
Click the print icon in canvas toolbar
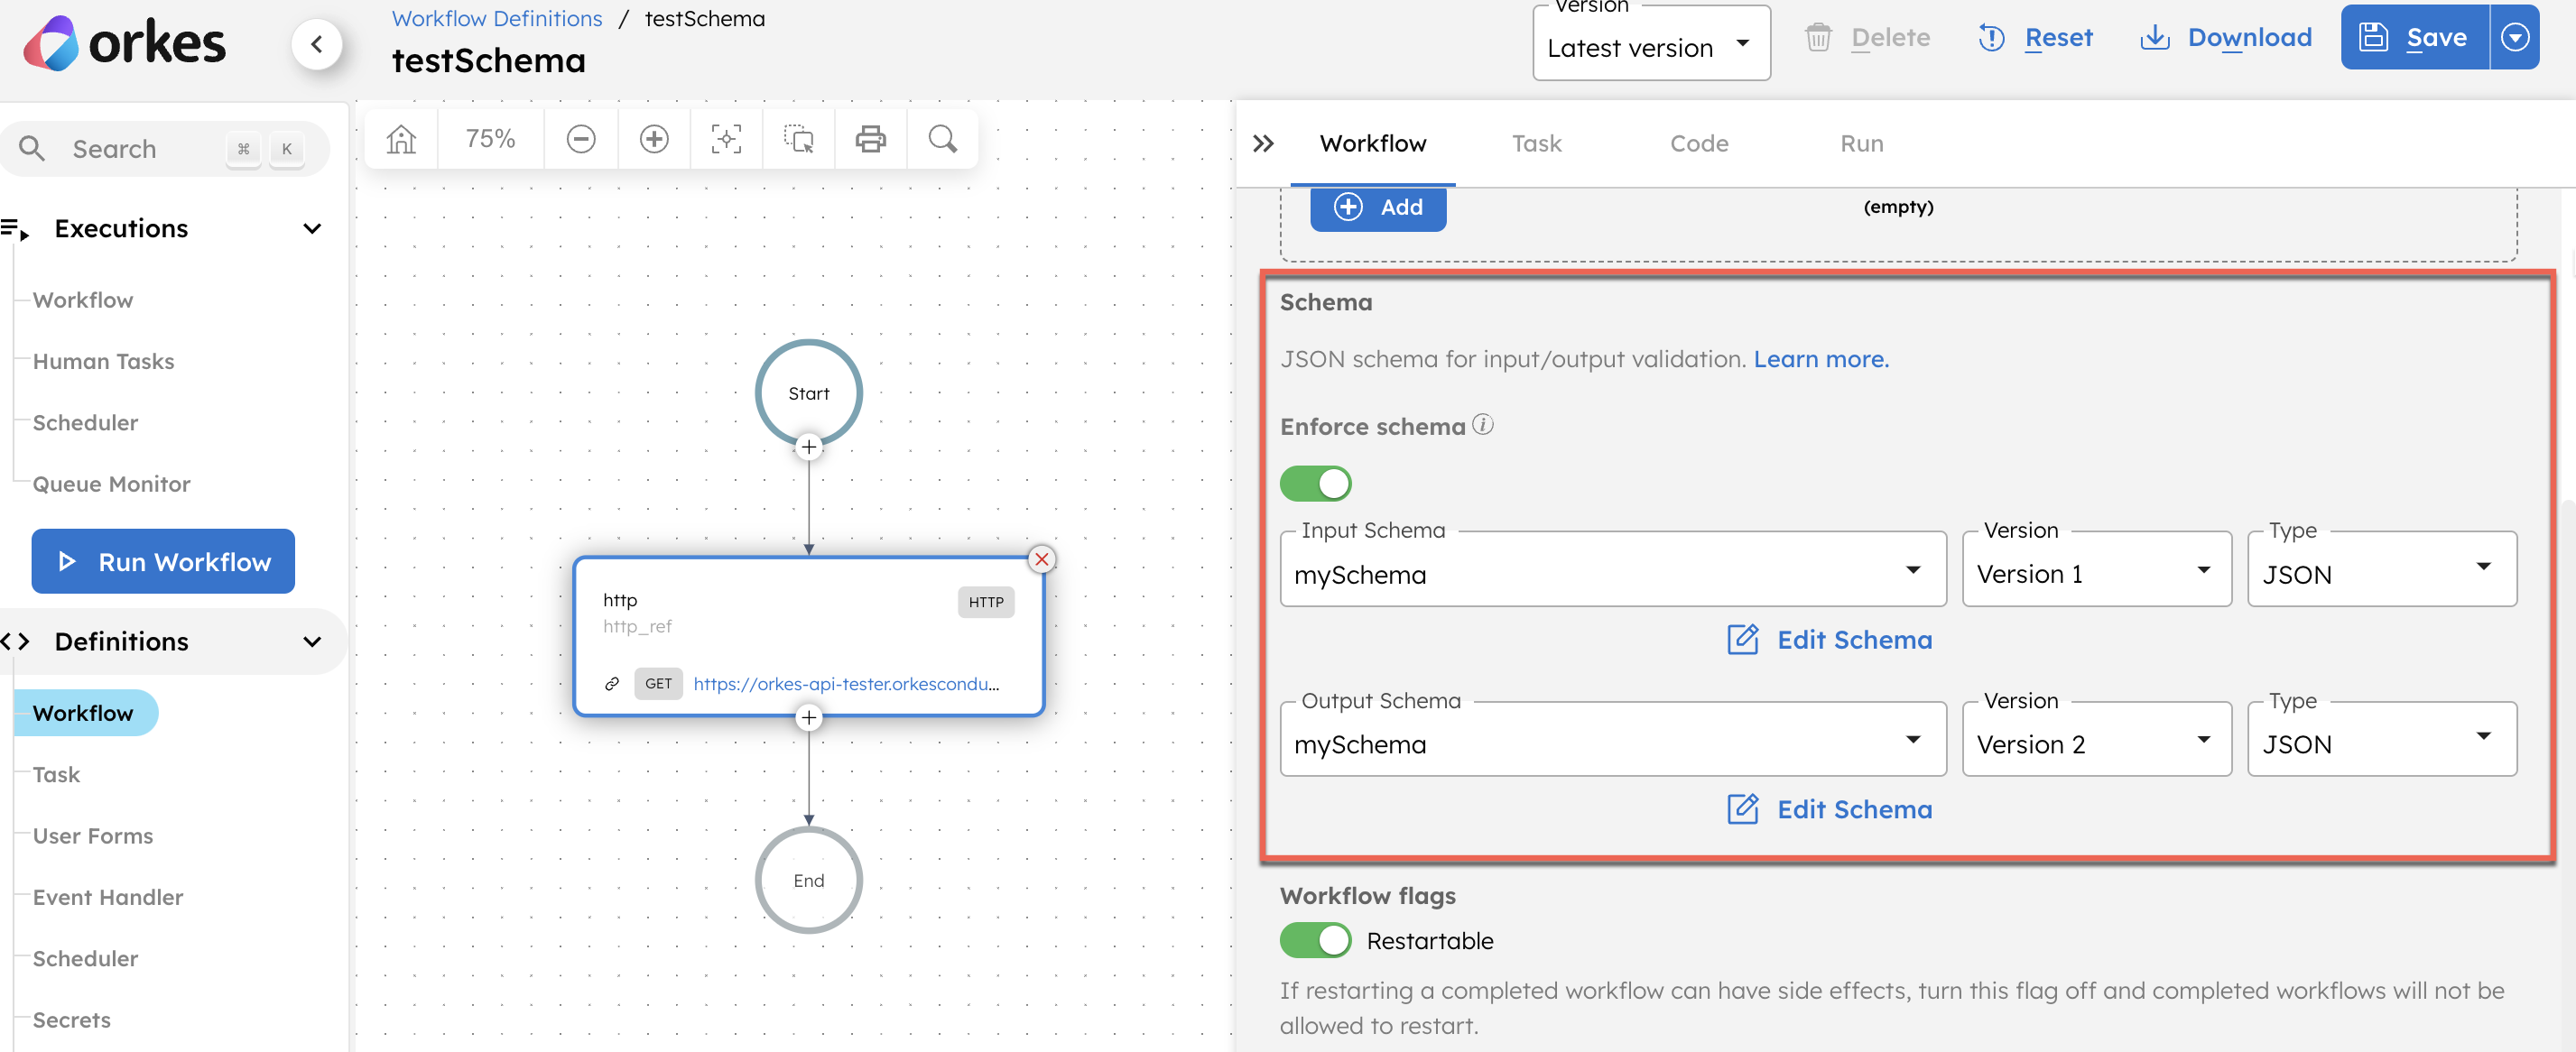click(x=870, y=139)
